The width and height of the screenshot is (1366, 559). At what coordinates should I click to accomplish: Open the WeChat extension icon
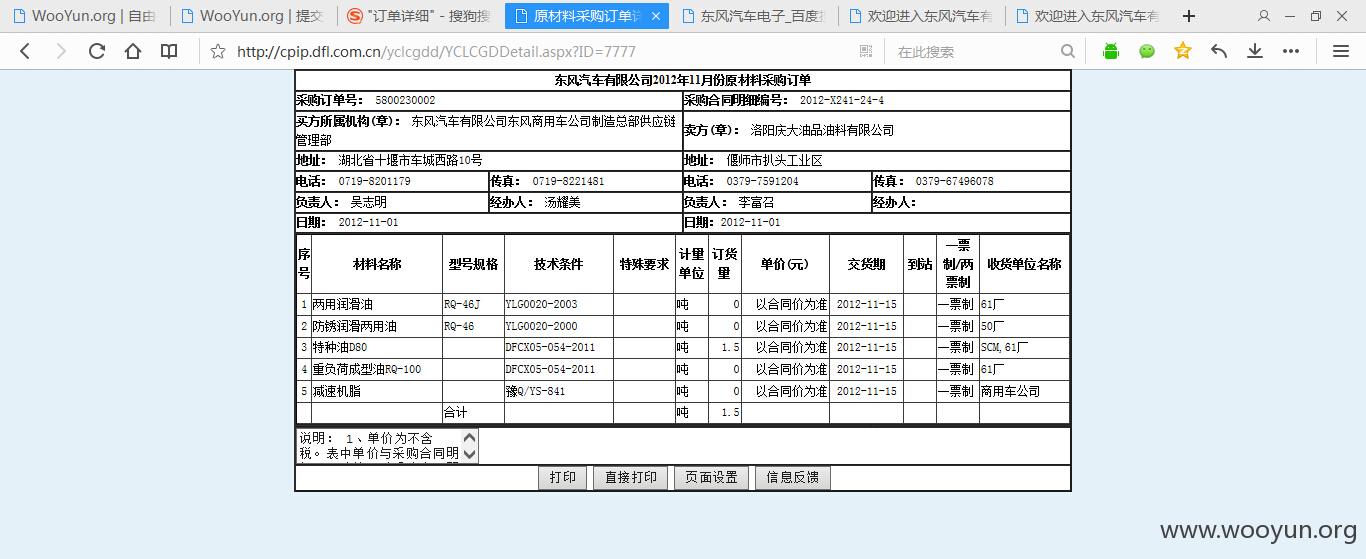pyautogui.click(x=1147, y=51)
